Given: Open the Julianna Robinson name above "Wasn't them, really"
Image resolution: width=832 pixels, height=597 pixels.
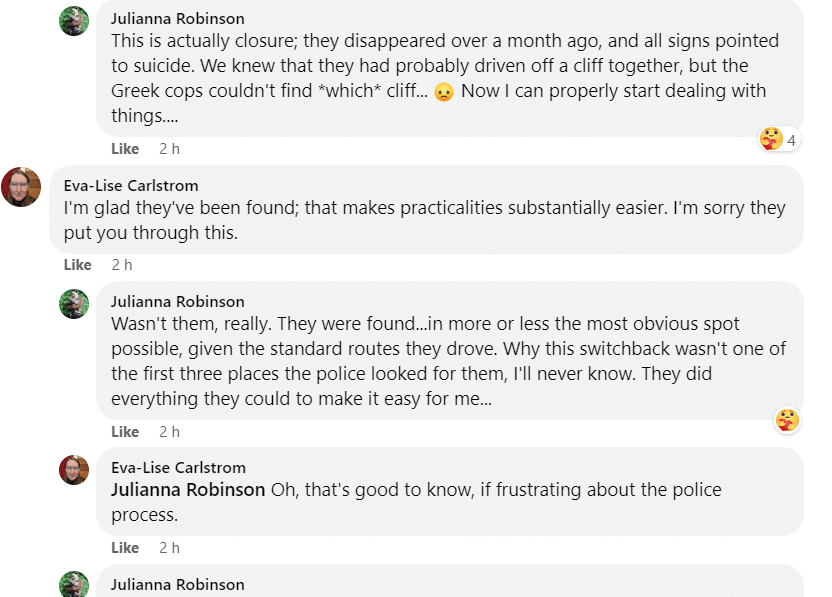Looking at the screenshot, I should pos(178,301).
